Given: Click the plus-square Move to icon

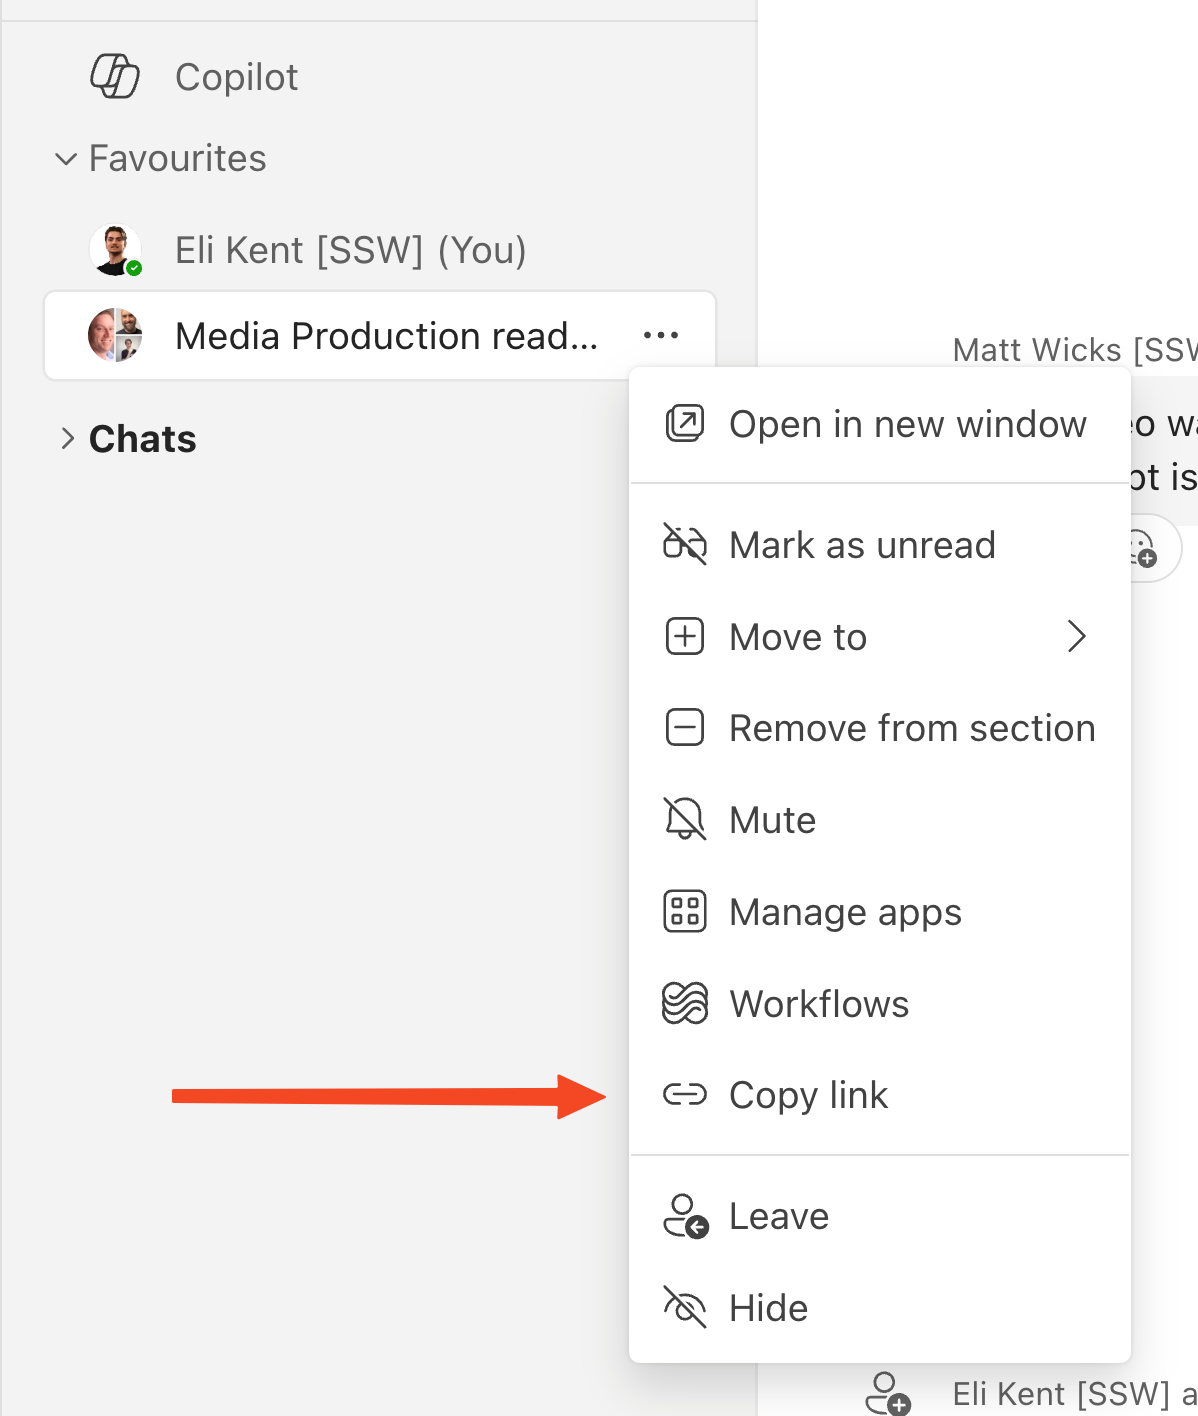Looking at the screenshot, I should pos(685,637).
